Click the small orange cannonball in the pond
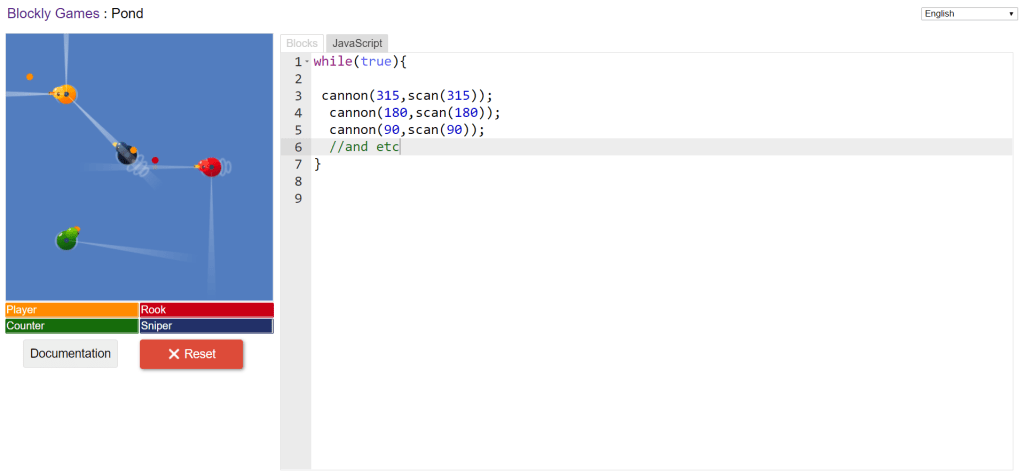The height and width of the screenshot is (473, 1024). pos(30,77)
